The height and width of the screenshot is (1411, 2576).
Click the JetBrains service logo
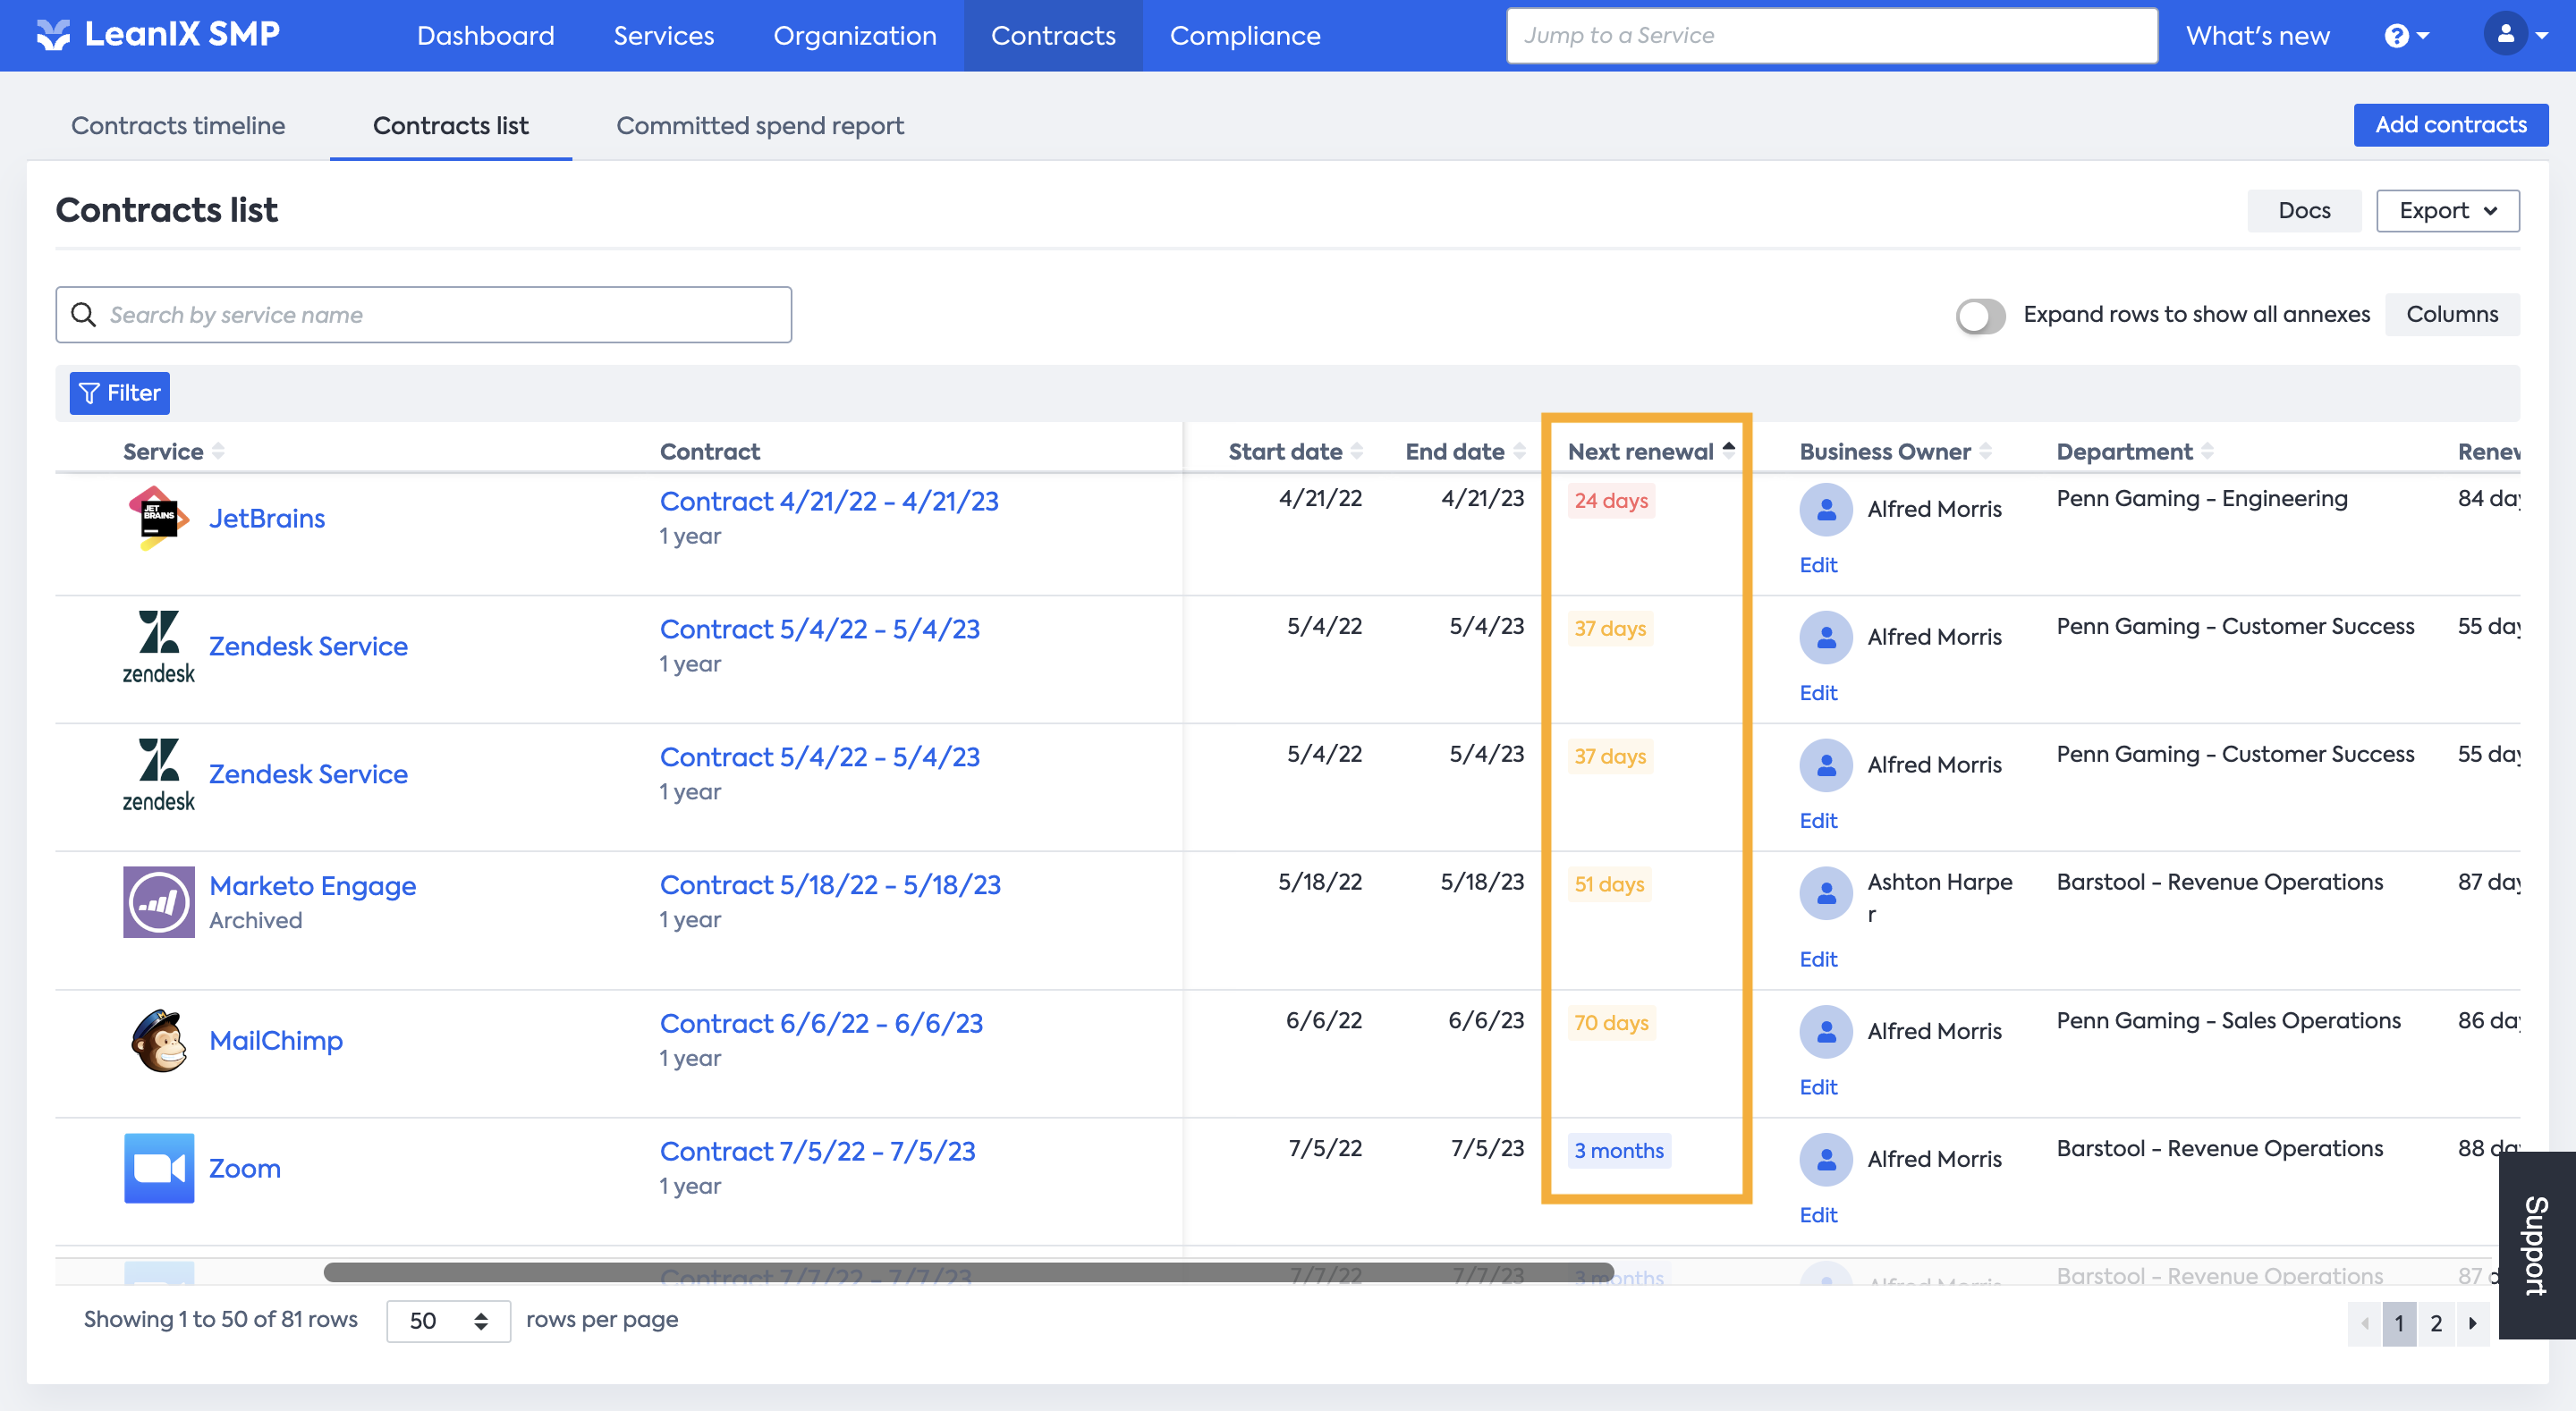(x=158, y=518)
